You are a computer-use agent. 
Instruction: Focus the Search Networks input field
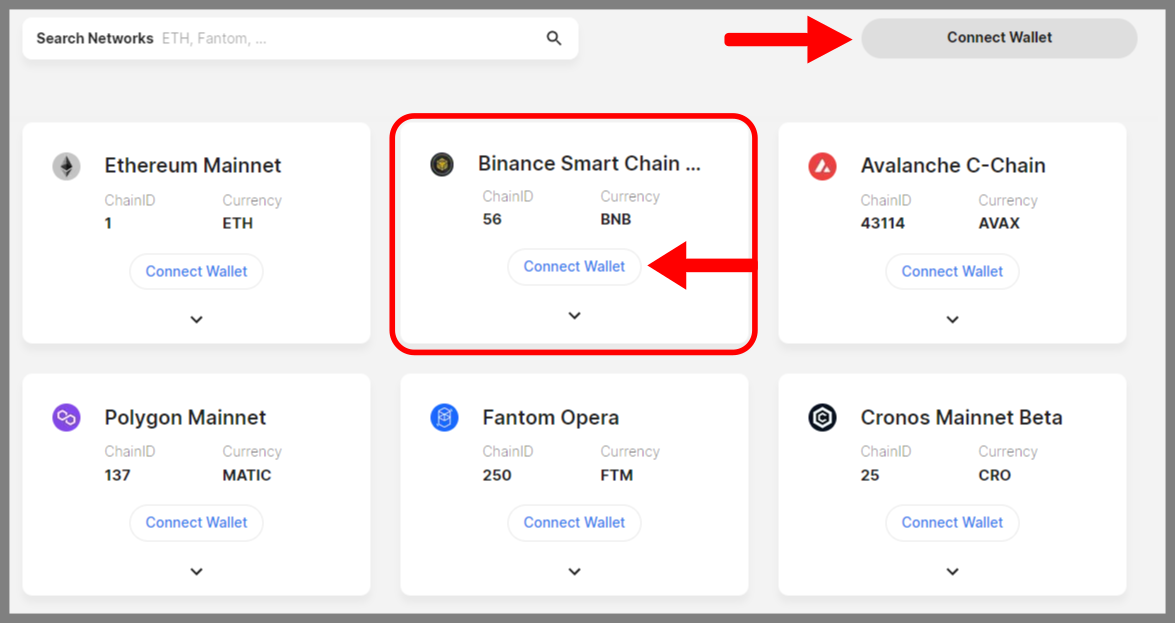tap(350, 39)
